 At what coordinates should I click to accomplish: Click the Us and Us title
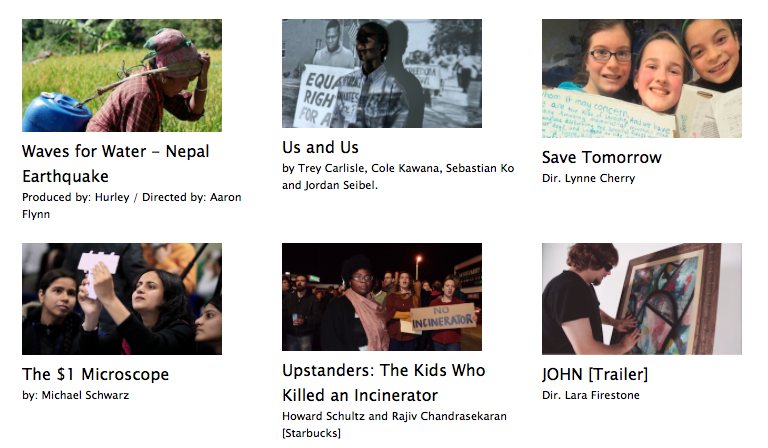pyautogui.click(x=320, y=147)
